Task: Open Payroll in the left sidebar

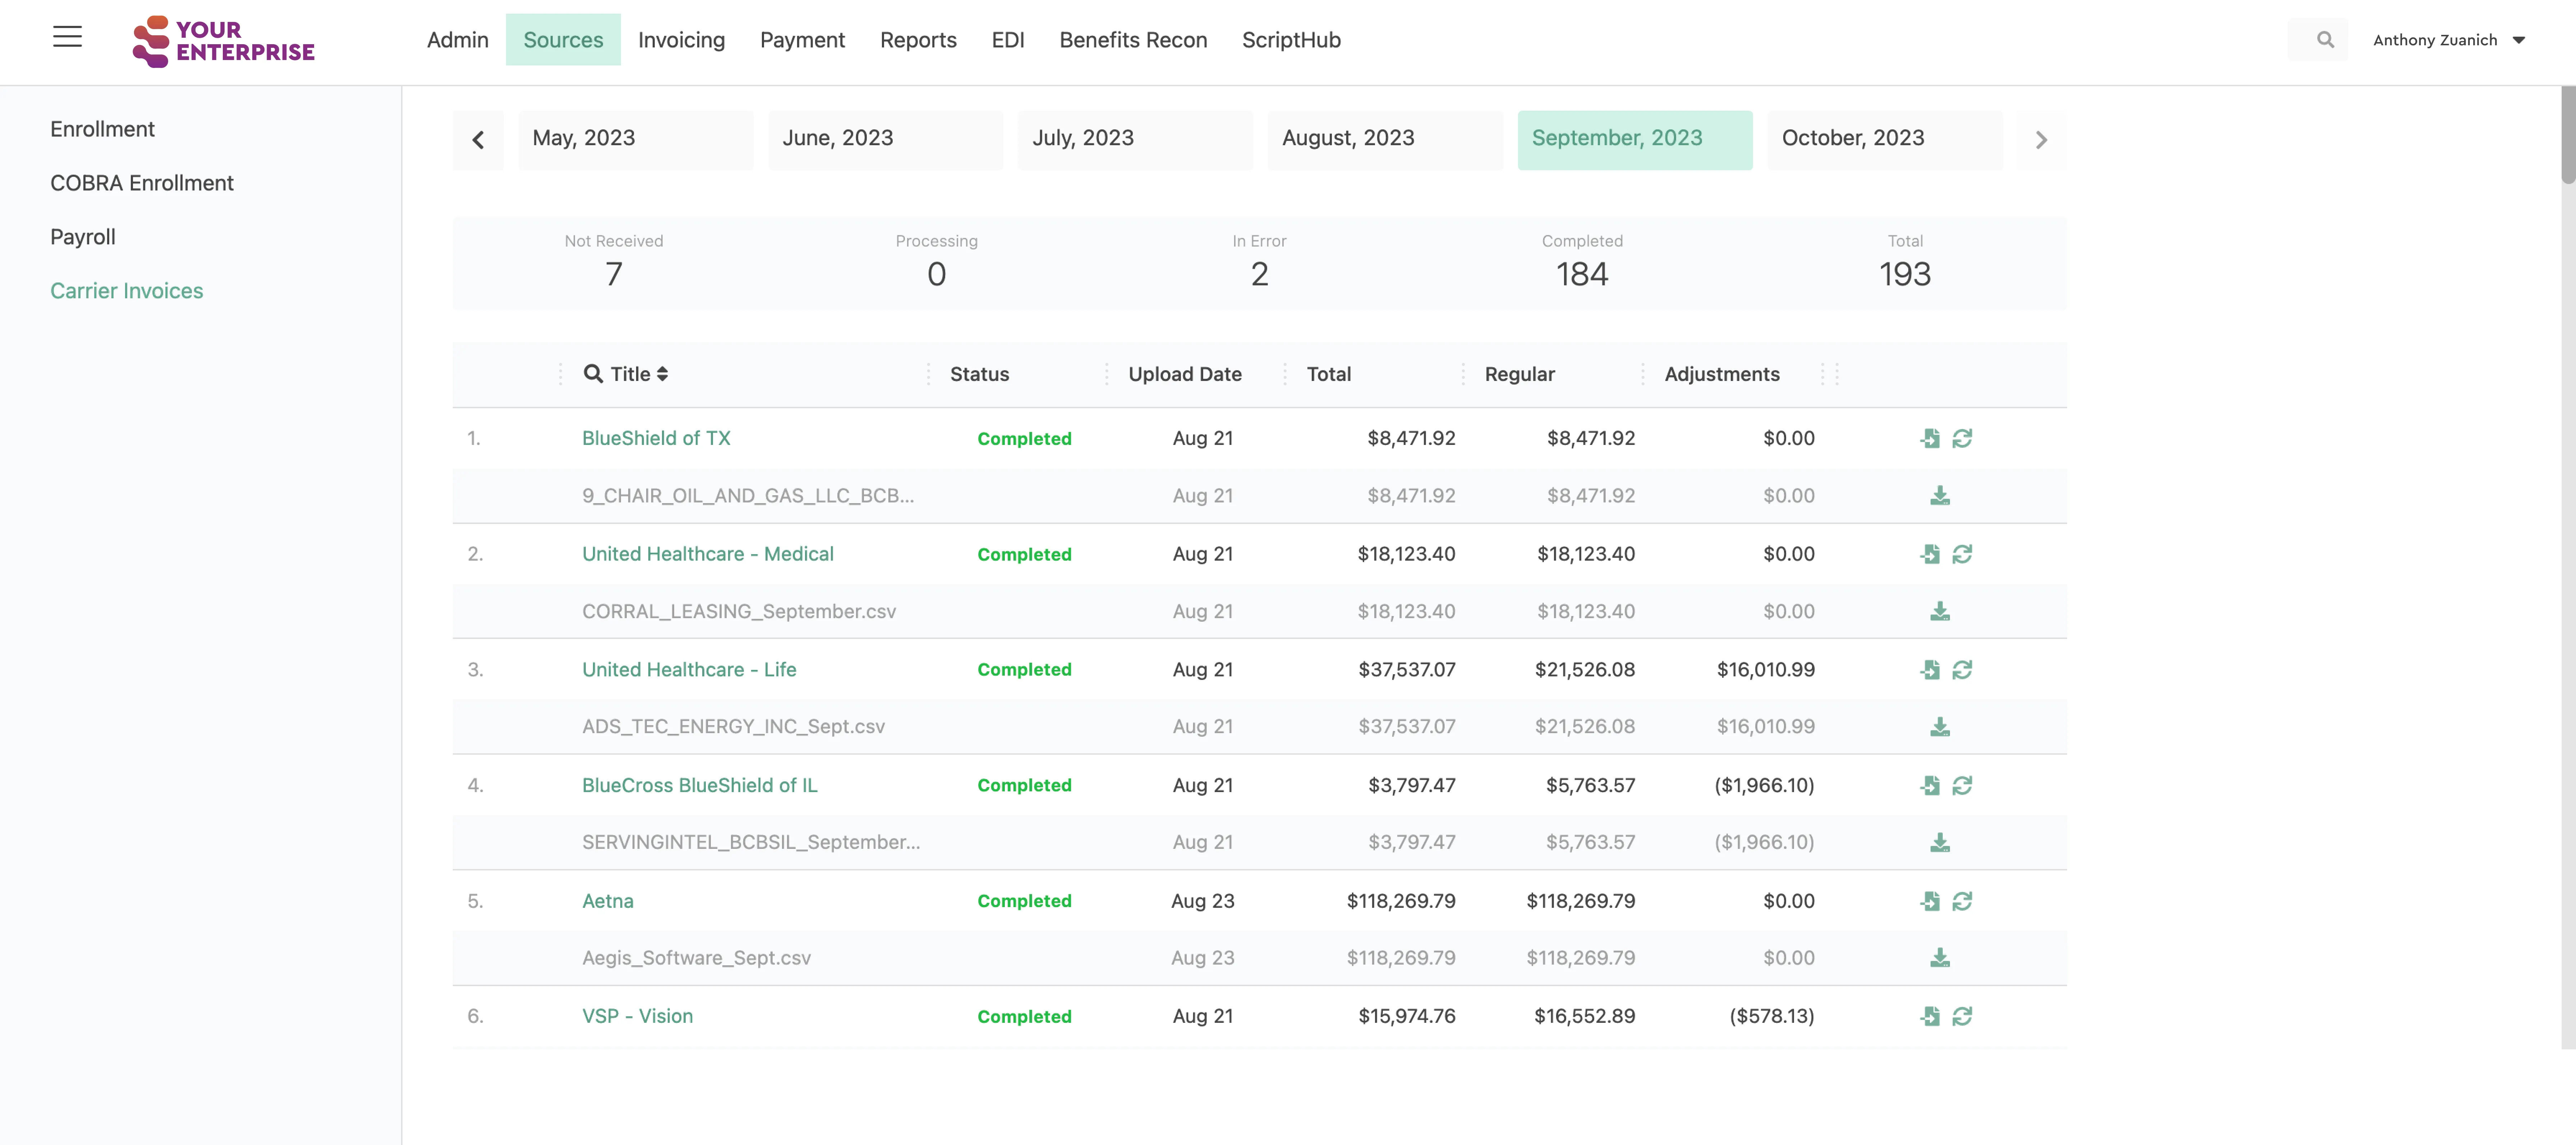Action: [x=83, y=237]
